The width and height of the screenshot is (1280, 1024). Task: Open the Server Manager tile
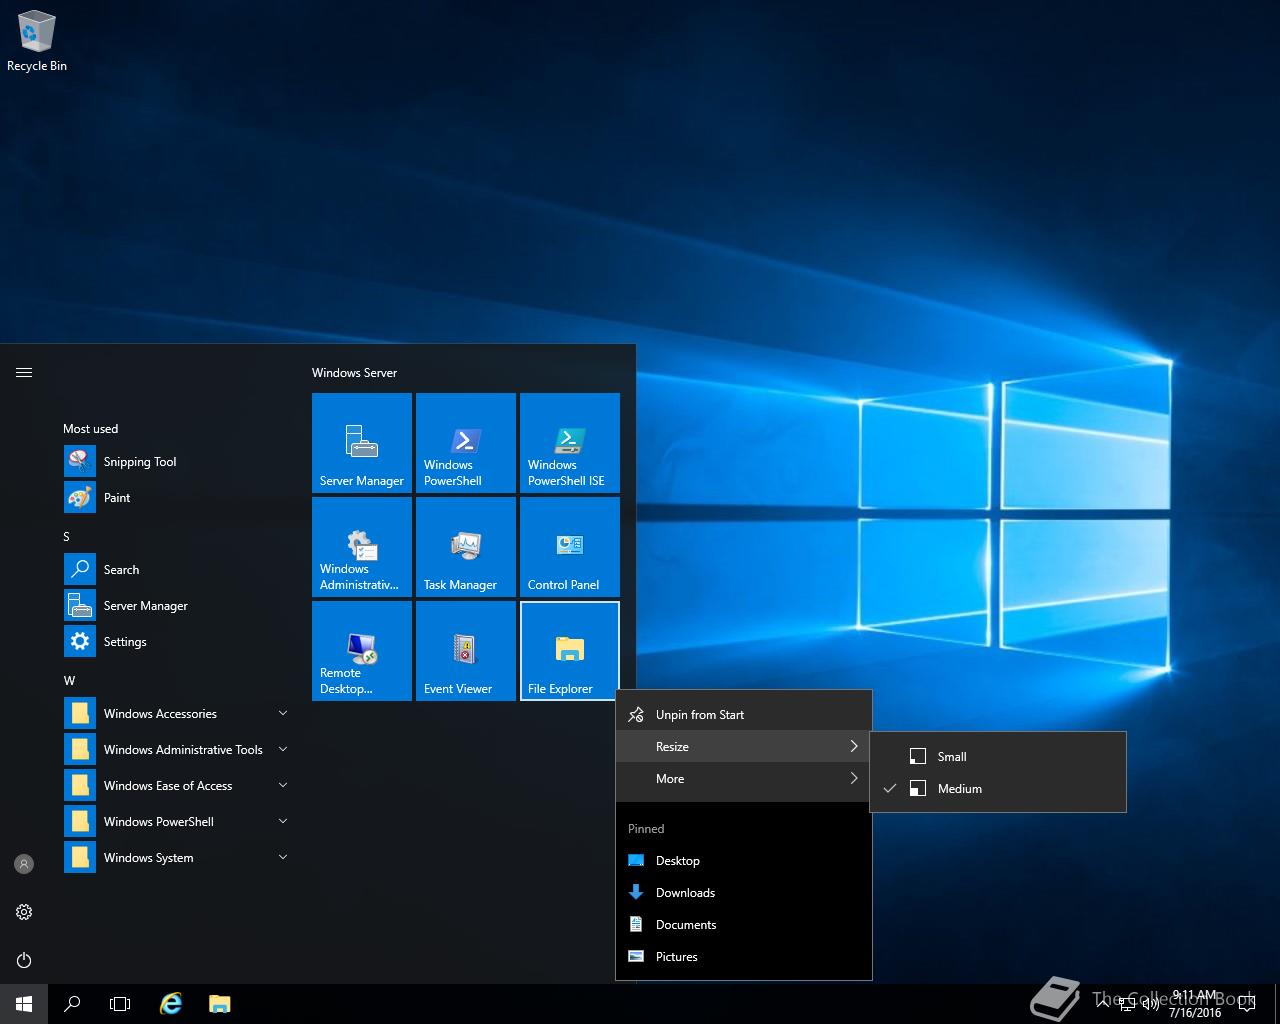[362, 443]
